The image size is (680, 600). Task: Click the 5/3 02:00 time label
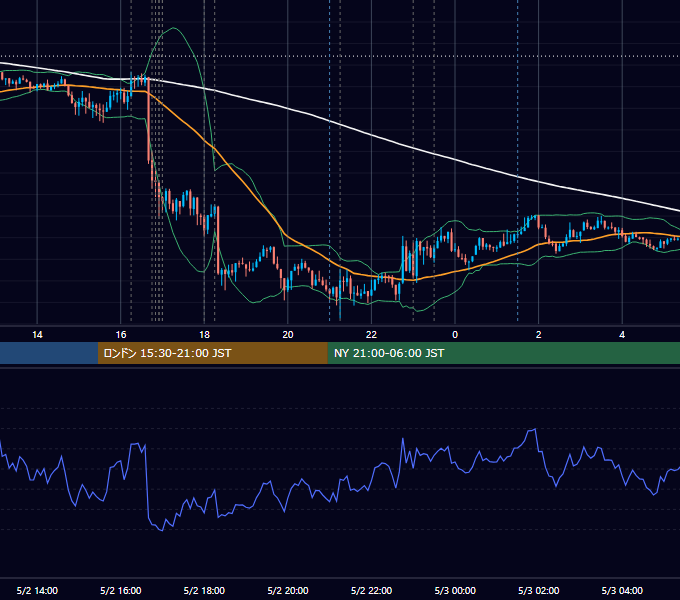point(539,590)
